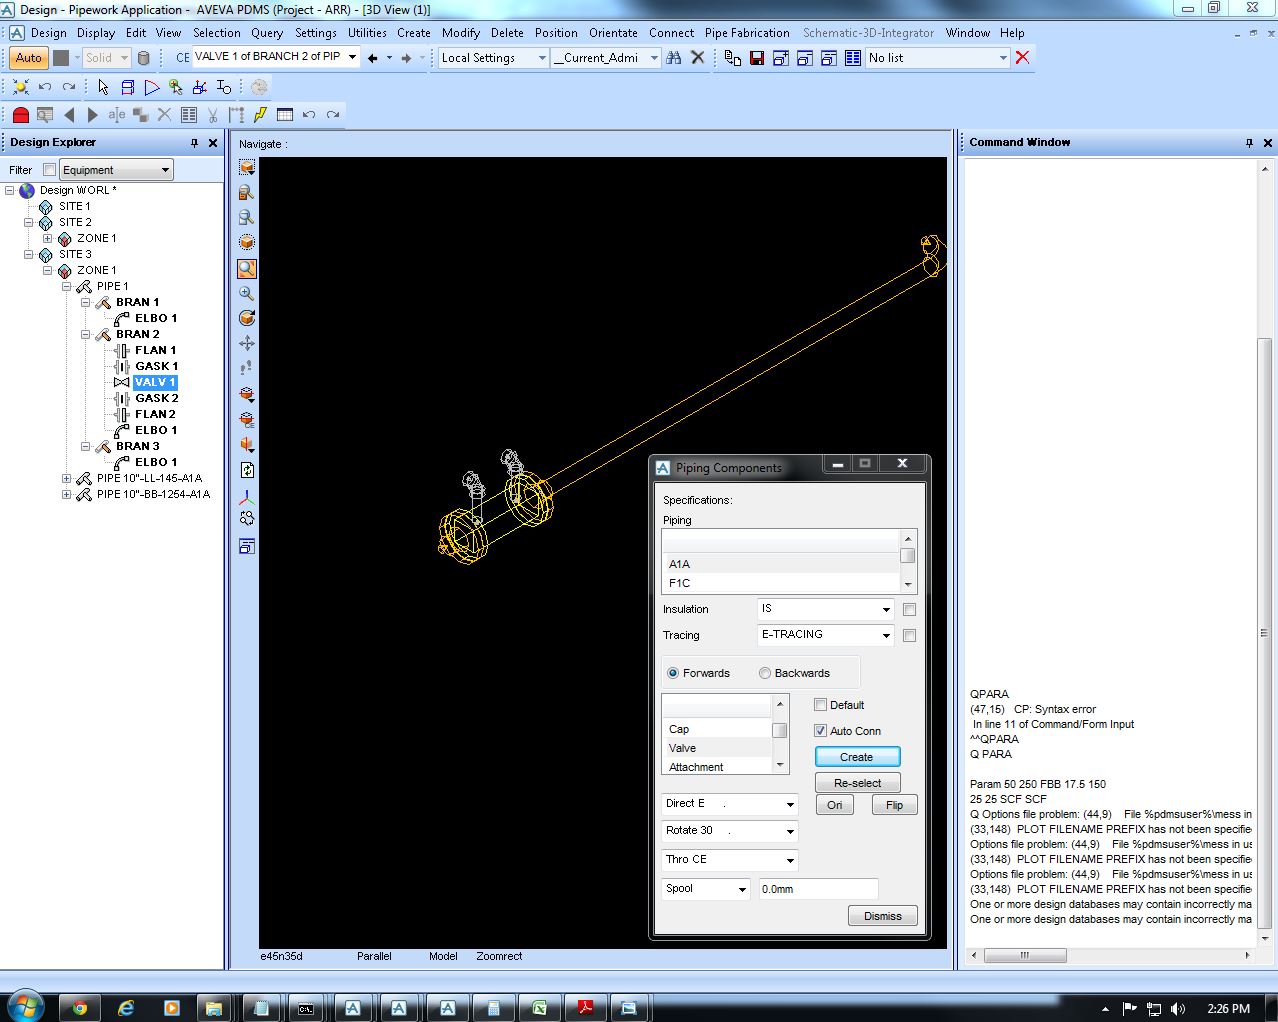This screenshot has width=1278, height=1022.
Task: Open the Insulation IS dropdown
Action: pyautogui.click(x=825, y=609)
